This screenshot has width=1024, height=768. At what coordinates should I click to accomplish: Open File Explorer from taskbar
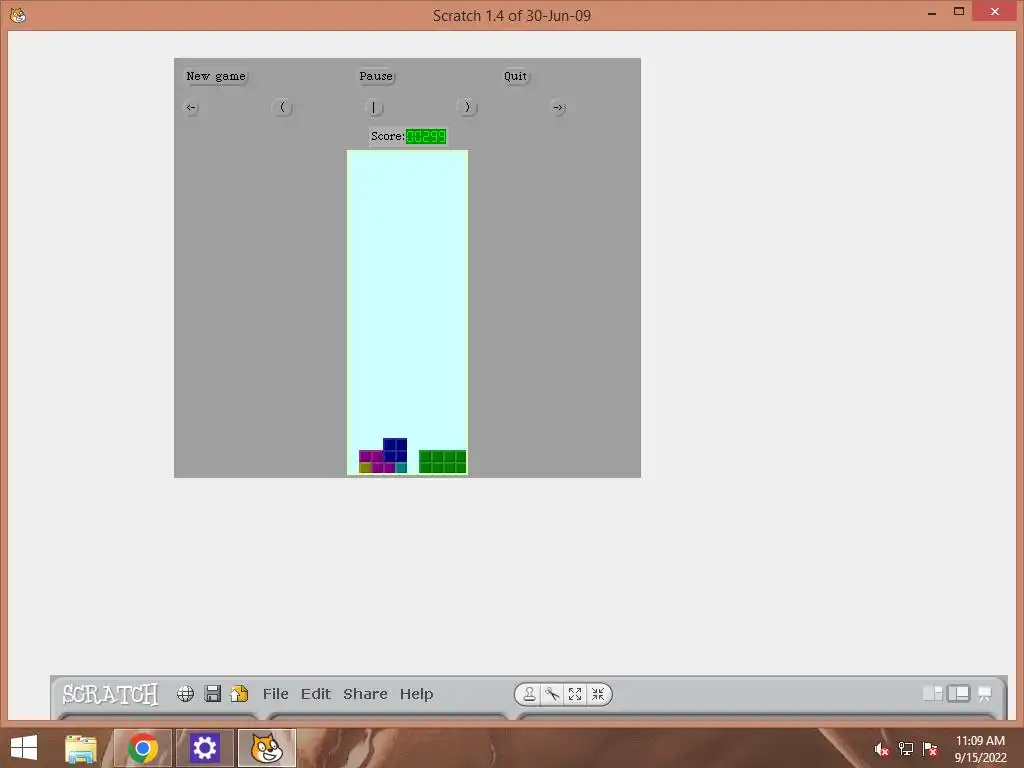(x=81, y=748)
